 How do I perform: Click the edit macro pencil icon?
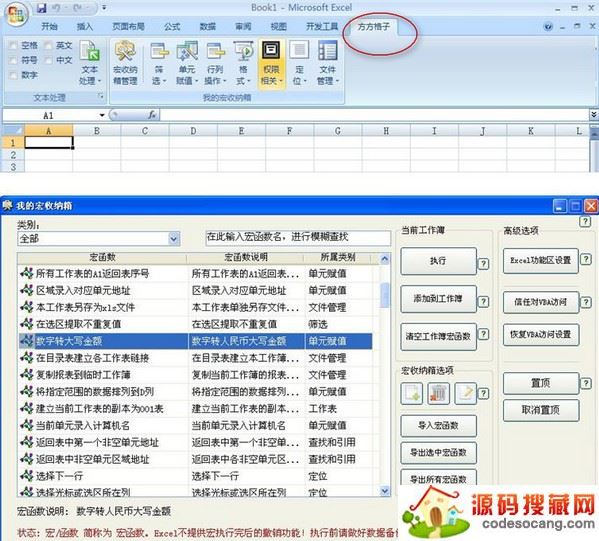click(x=466, y=393)
